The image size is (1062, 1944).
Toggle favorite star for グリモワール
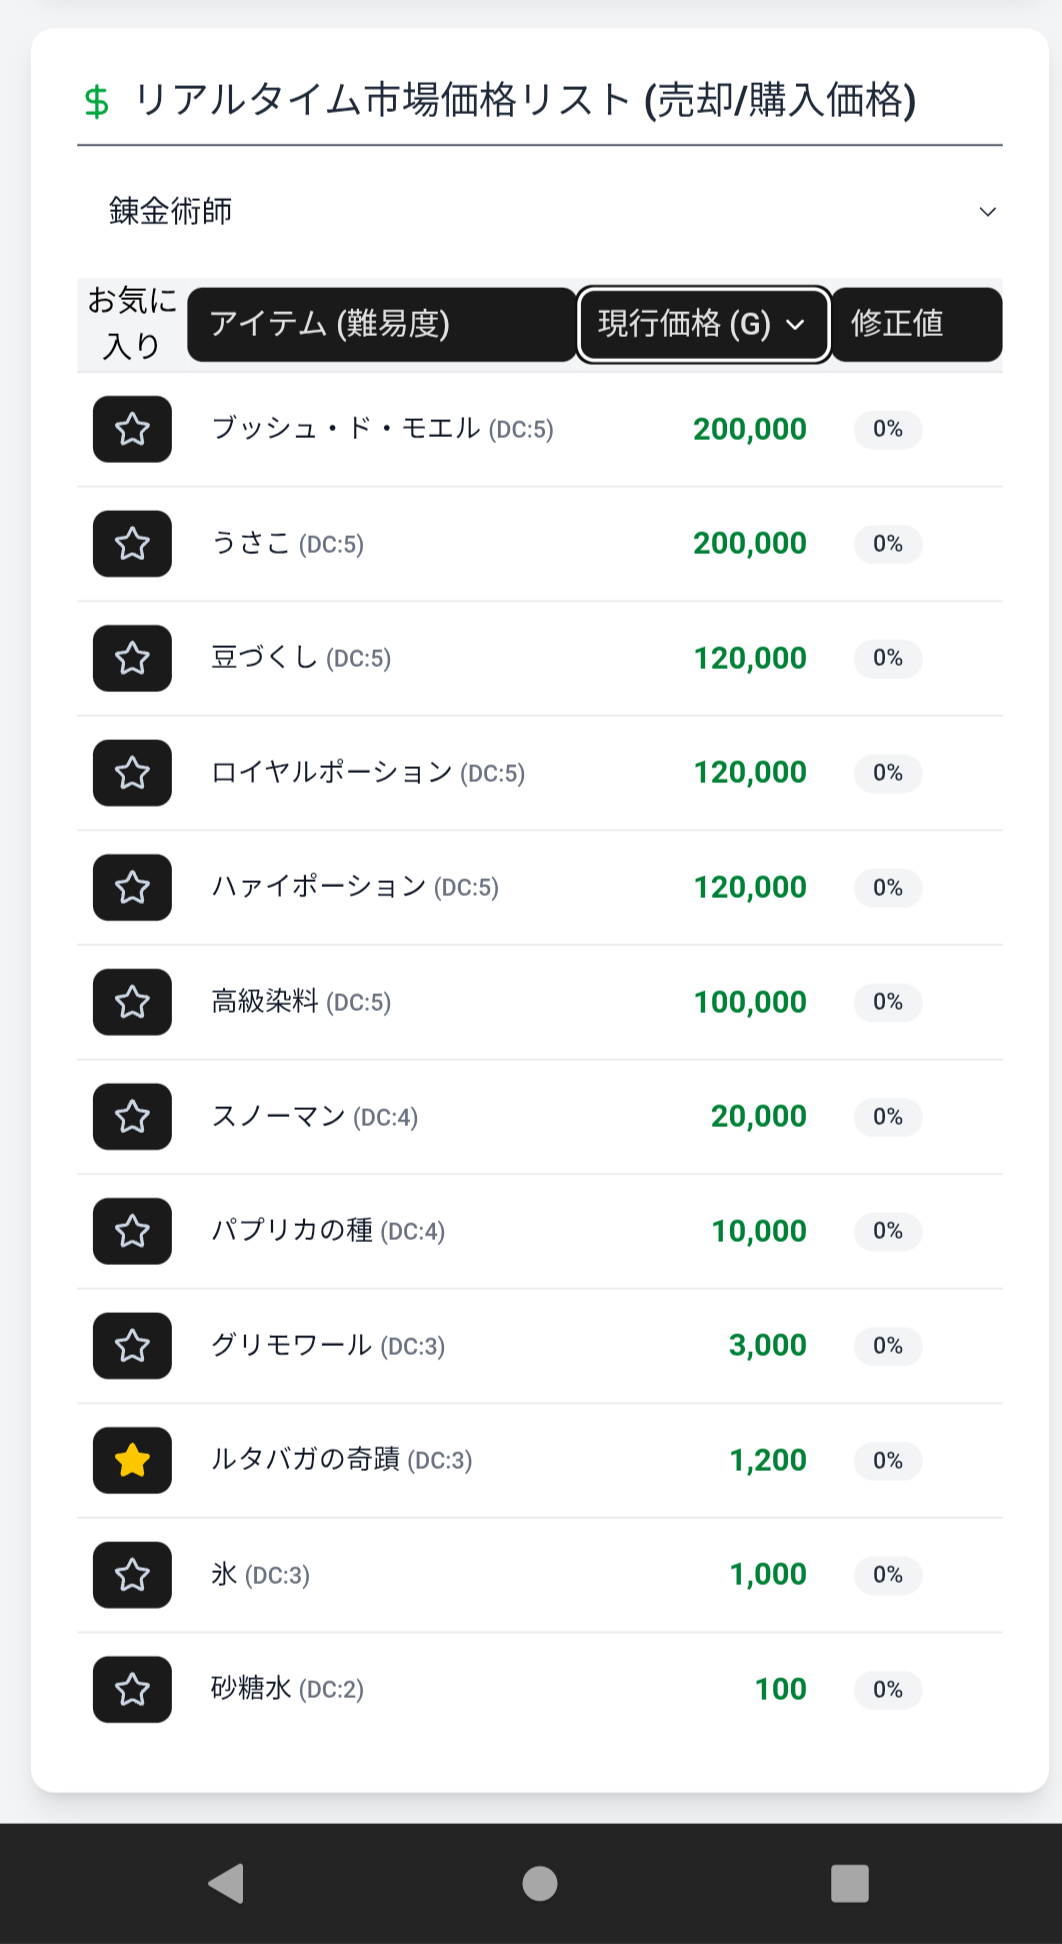(x=132, y=1346)
